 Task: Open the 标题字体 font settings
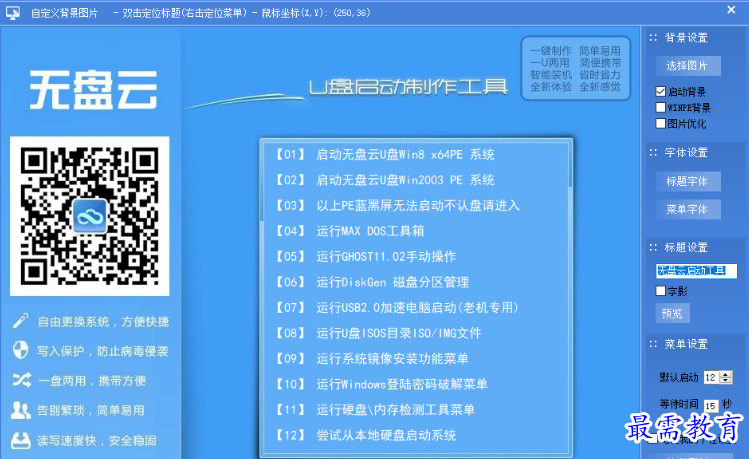(x=687, y=181)
